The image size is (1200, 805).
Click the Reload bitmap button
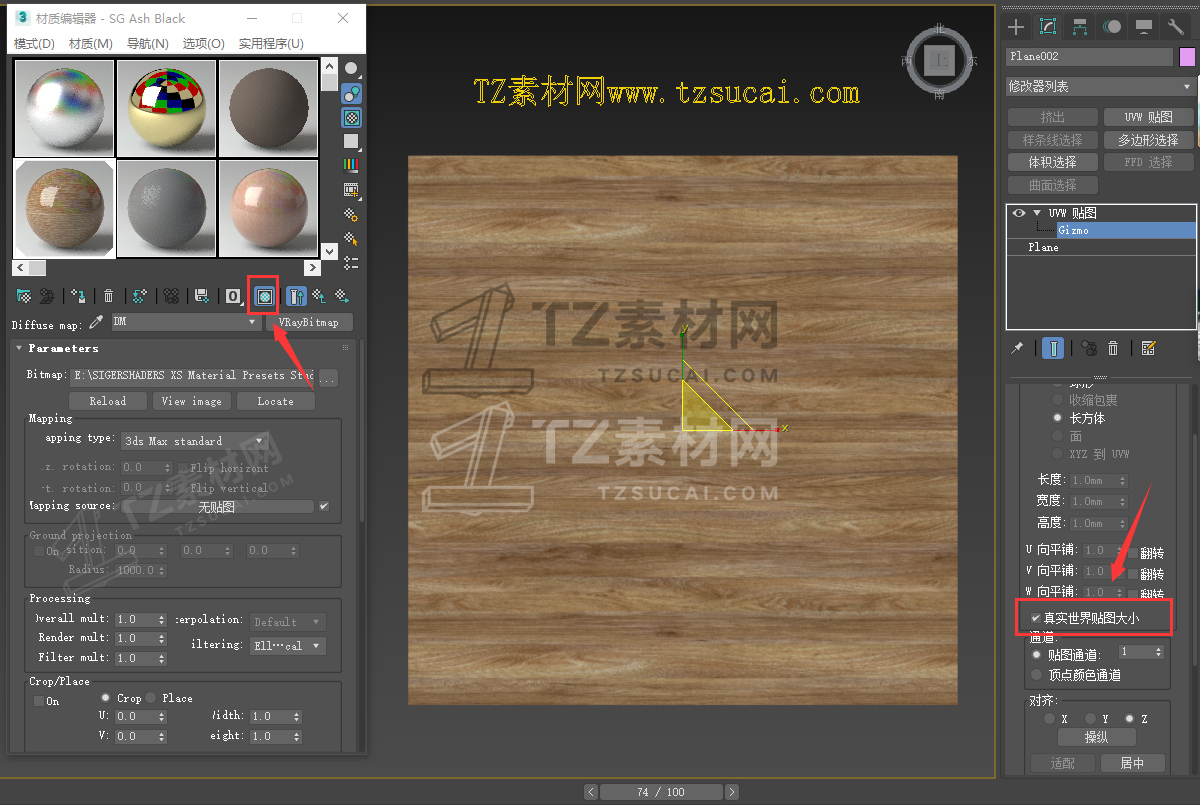pyautogui.click(x=107, y=401)
